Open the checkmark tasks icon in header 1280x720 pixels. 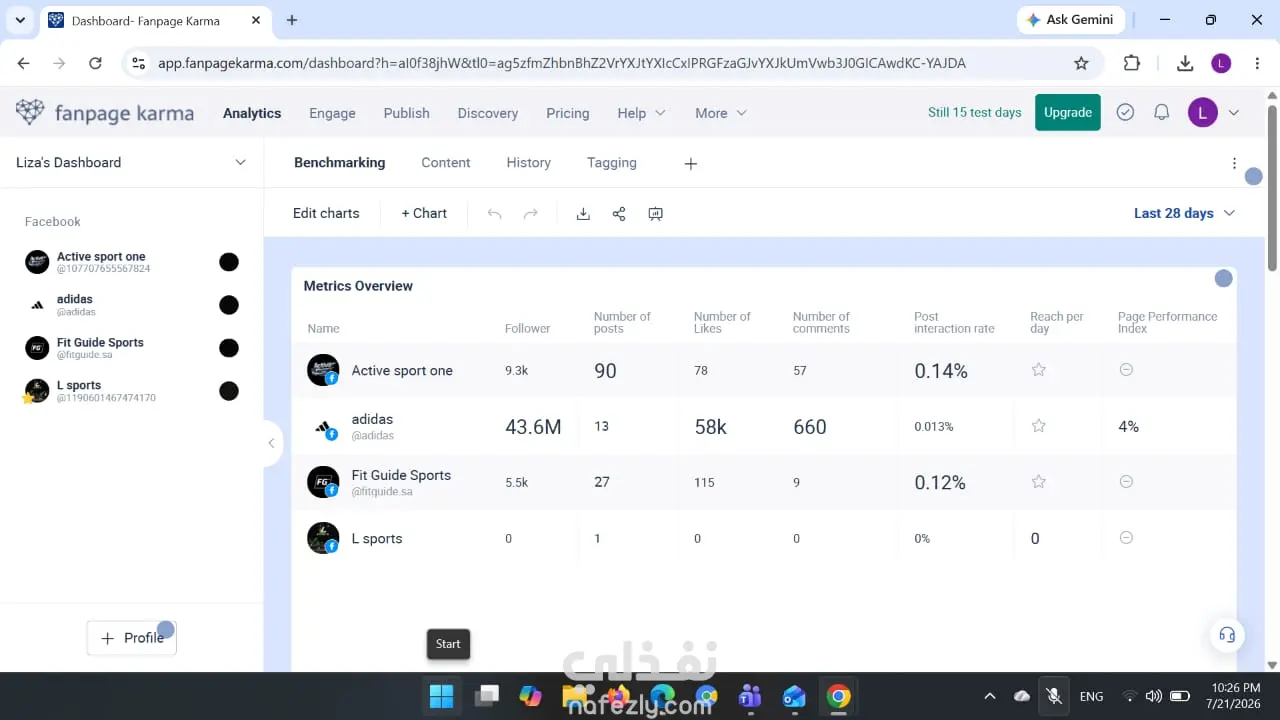click(x=1125, y=112)
